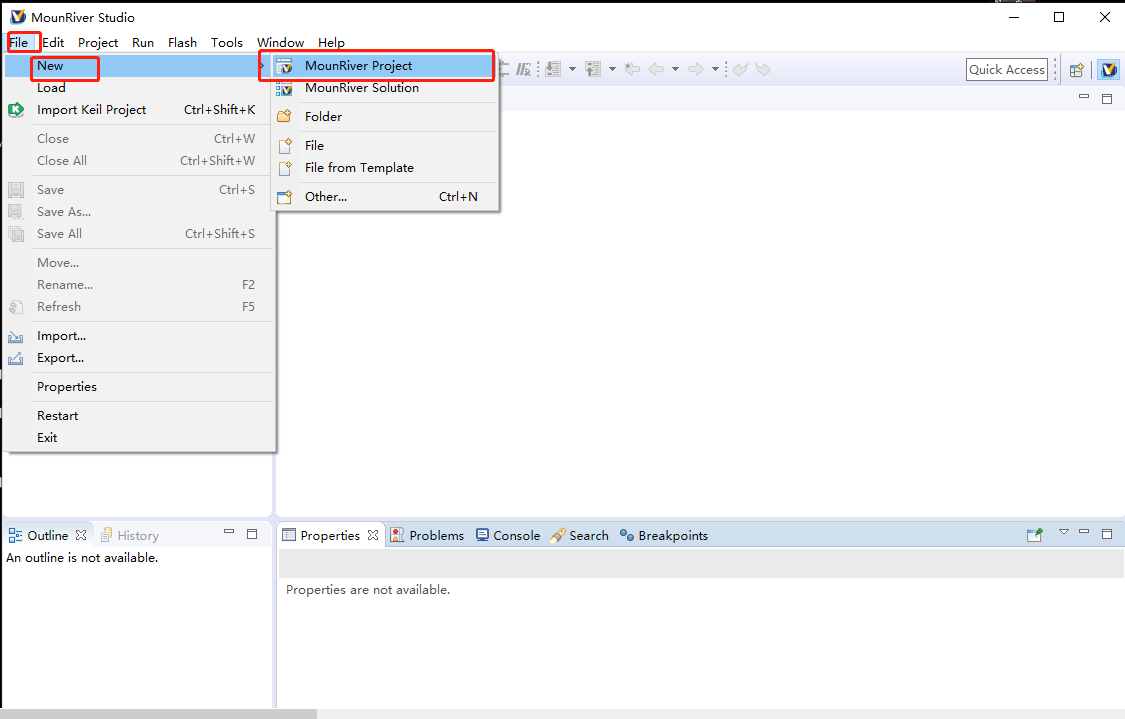Open the Next Annotation options dropdown
This screenshot has width=1125, height=719.
tap(573, 69)
